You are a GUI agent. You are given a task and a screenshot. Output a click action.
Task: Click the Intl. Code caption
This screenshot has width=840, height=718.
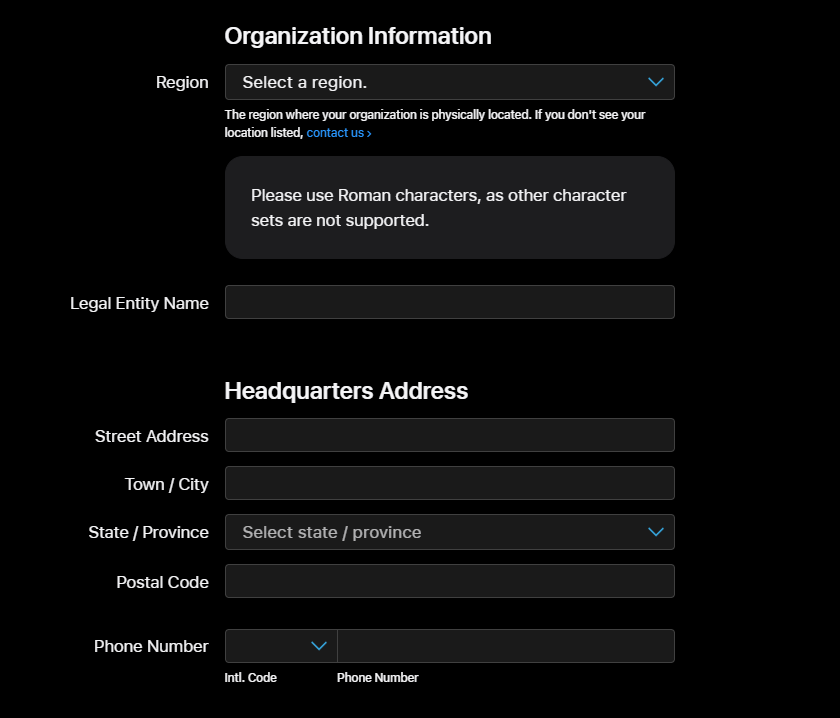251,678
